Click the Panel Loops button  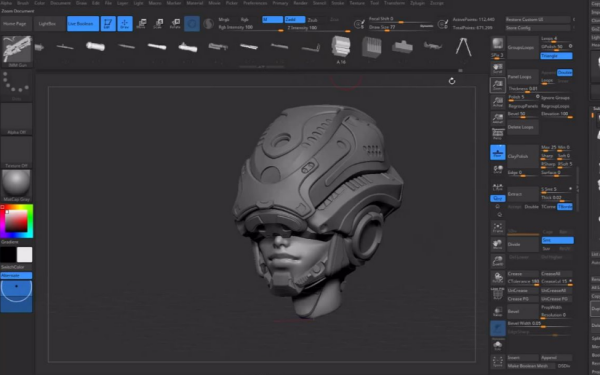(x=523, y=77)
